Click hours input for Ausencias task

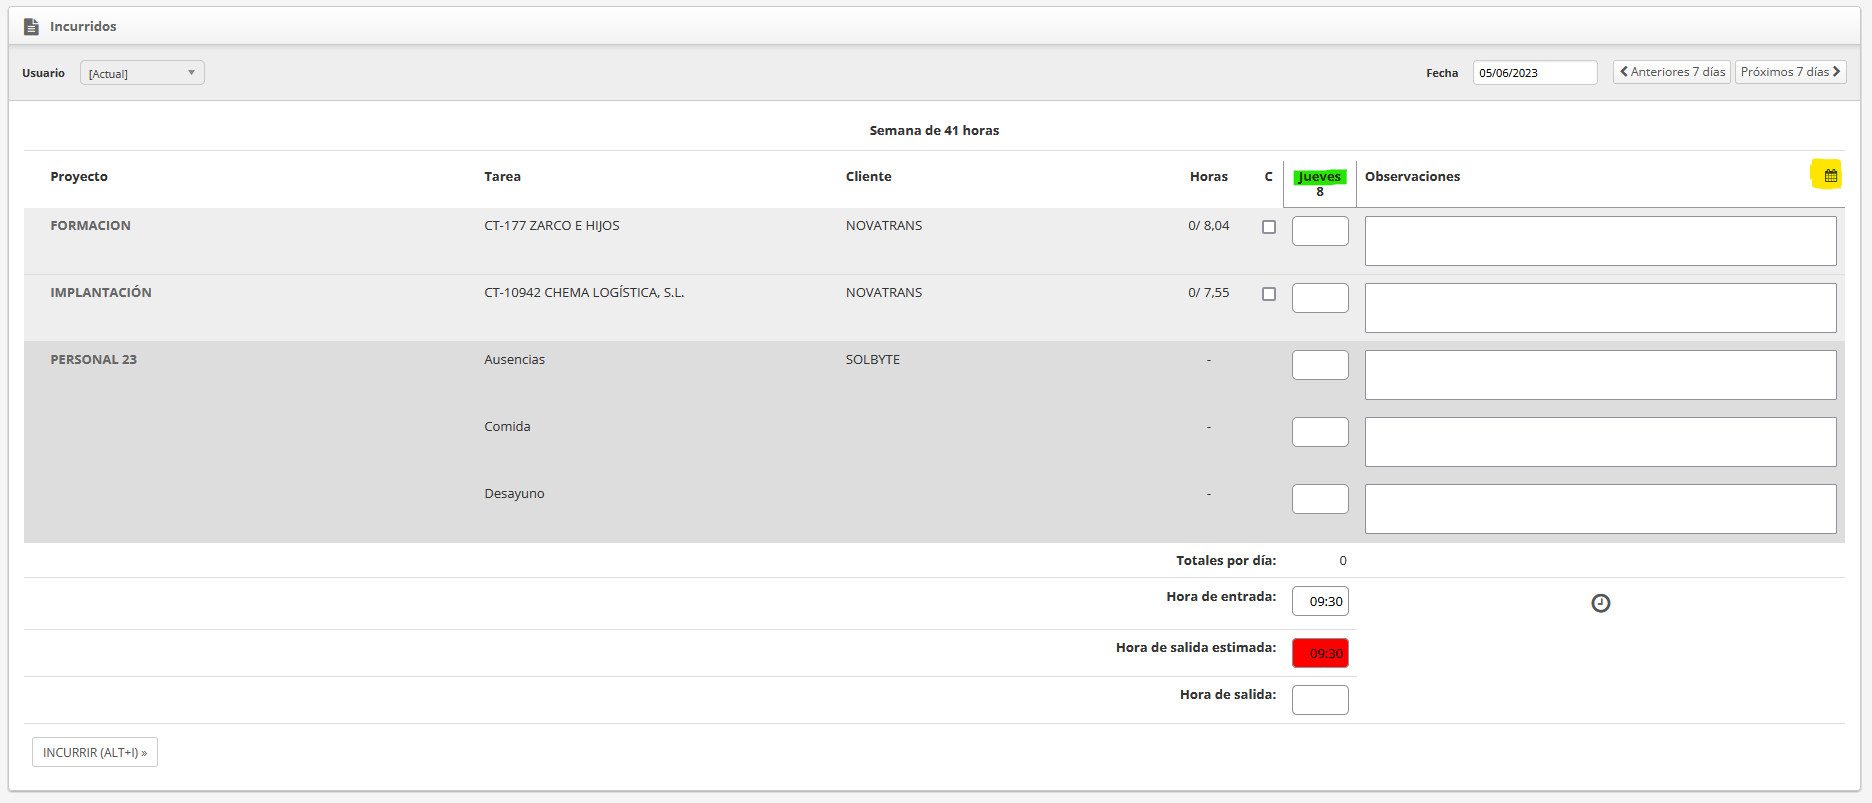[x=1320, y=365]
